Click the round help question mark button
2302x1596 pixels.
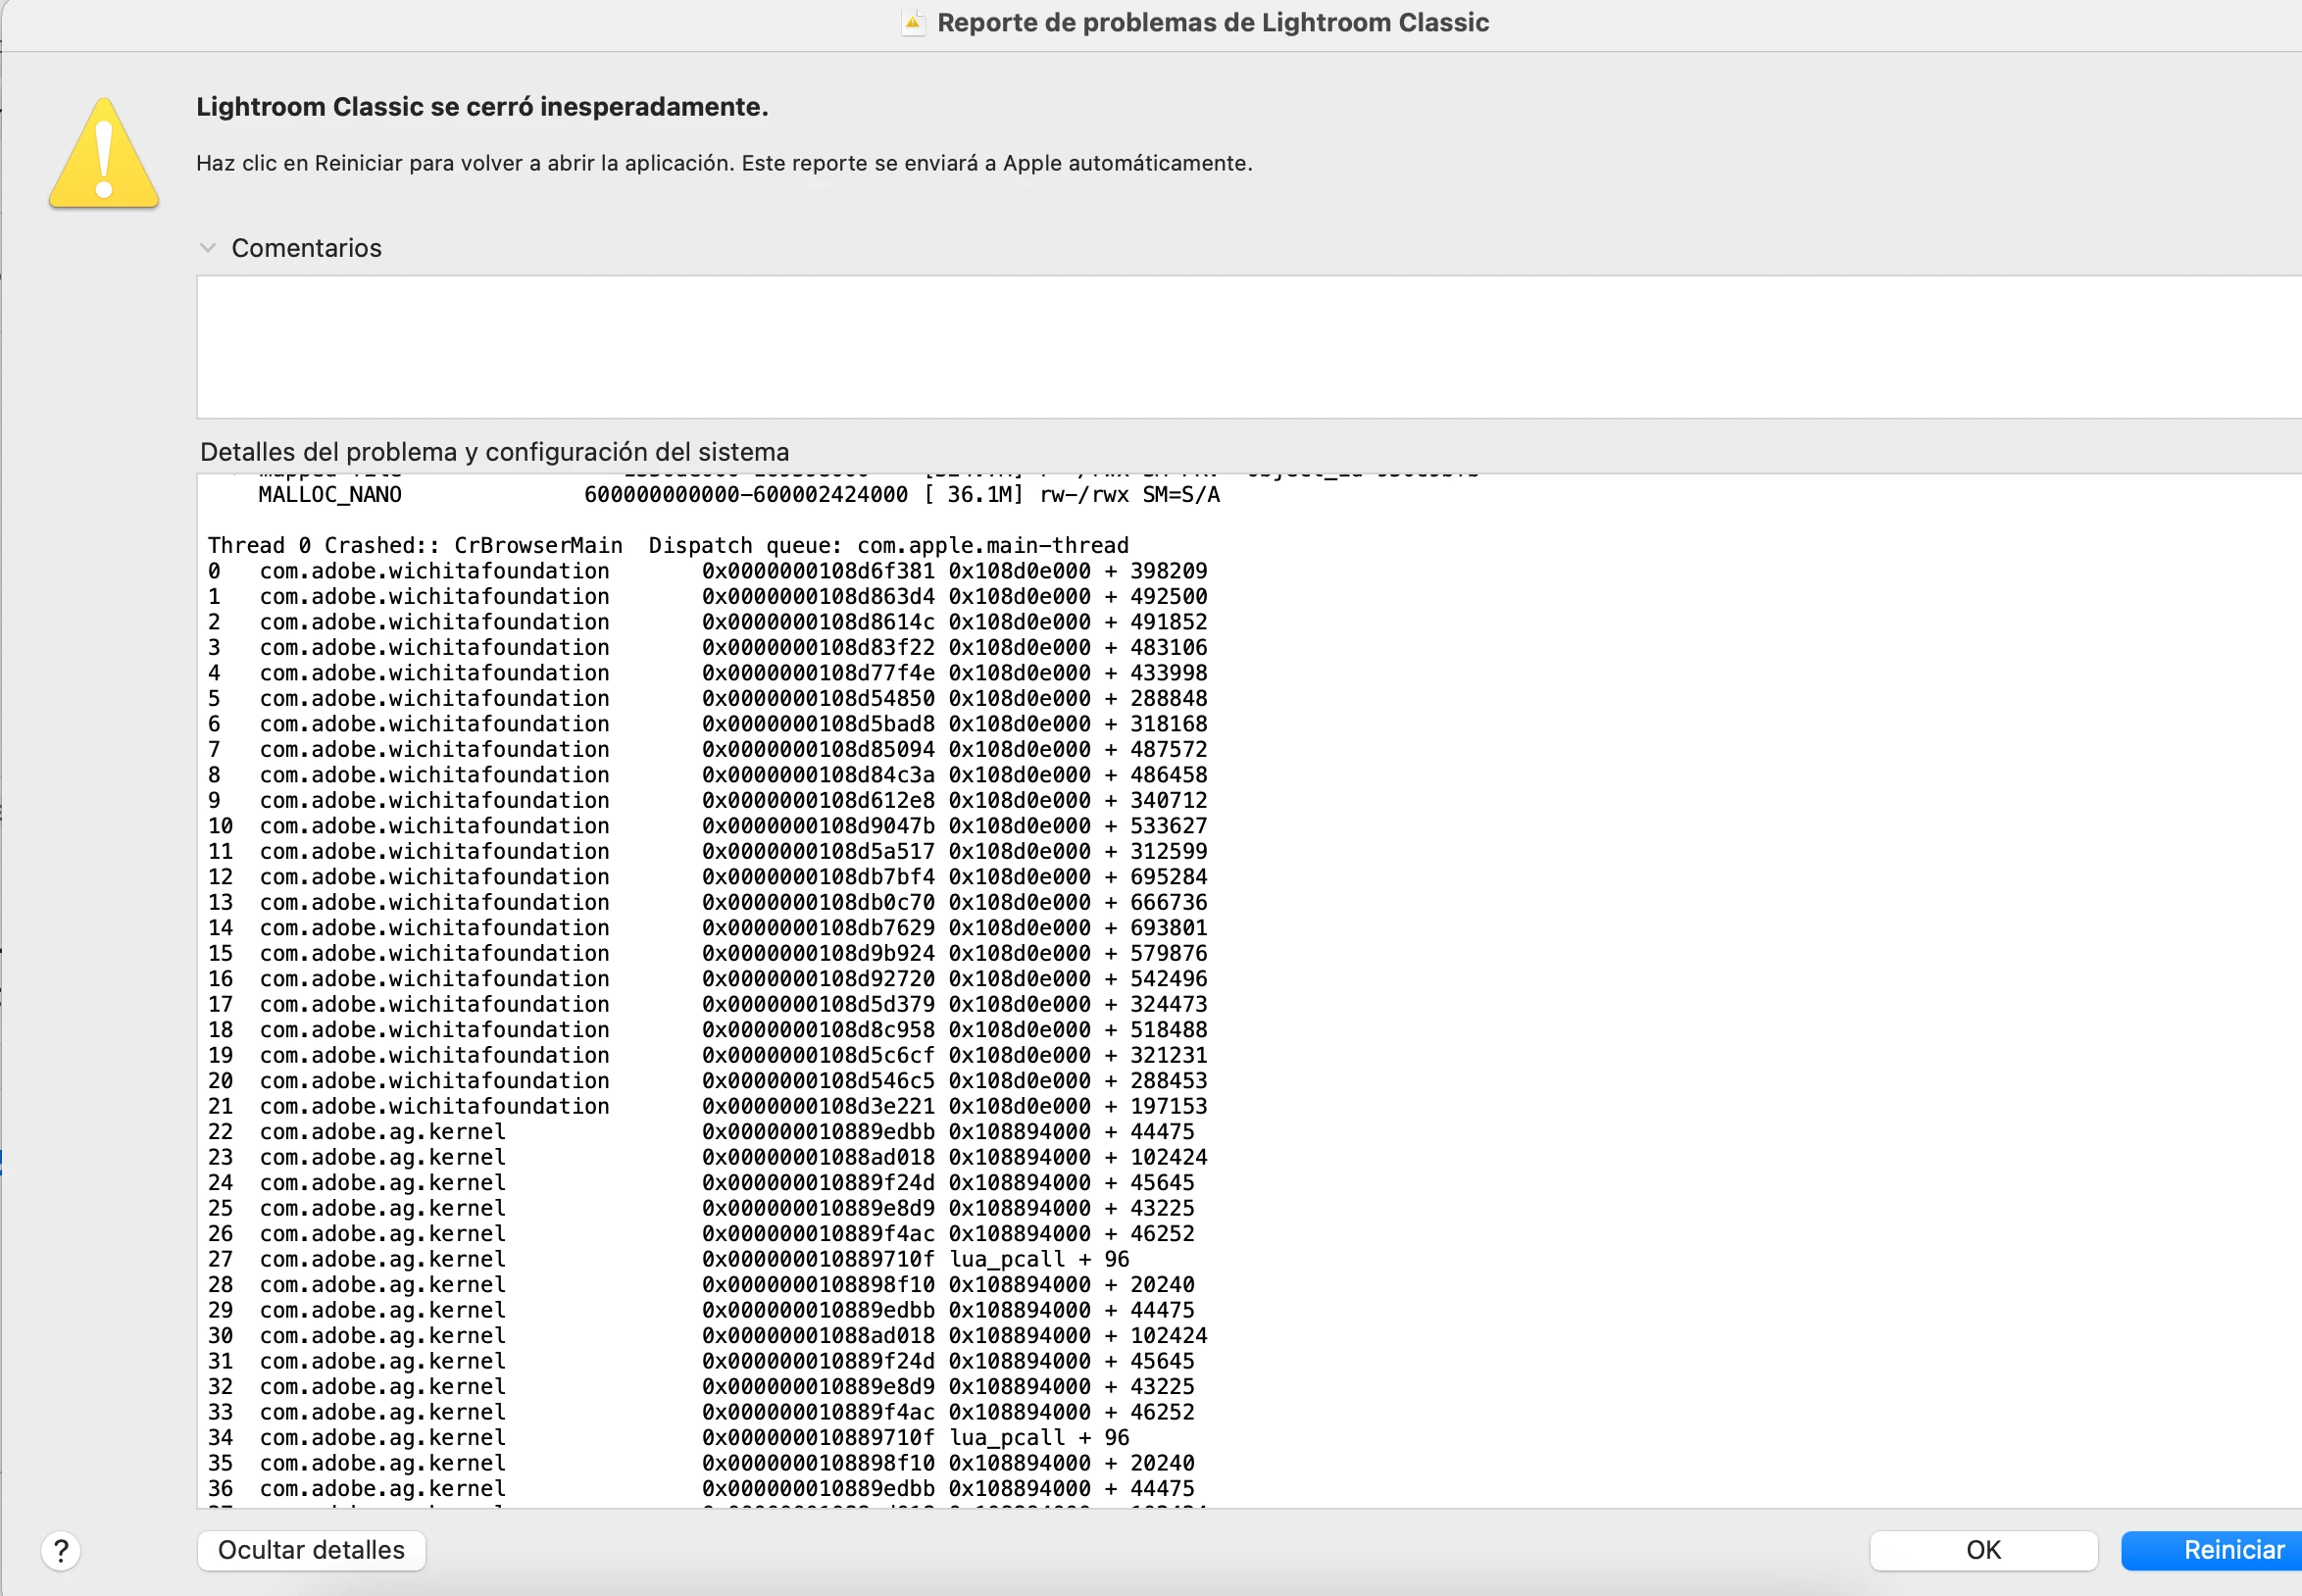point(61,1550)
